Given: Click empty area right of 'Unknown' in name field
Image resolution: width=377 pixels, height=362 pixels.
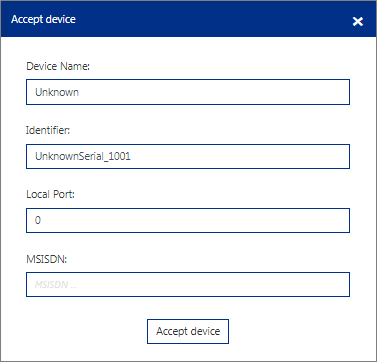Looking at the screenshot, I should (x=213, y=92).
